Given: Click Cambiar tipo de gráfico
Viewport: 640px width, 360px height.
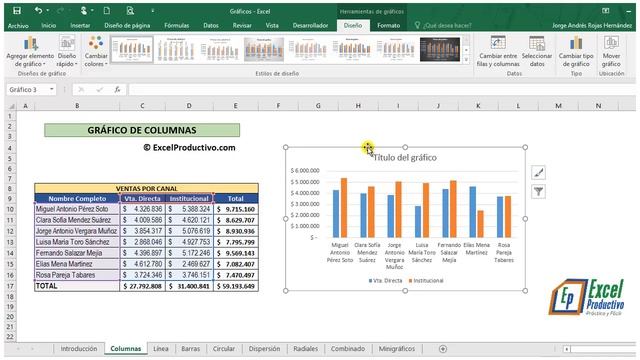Looking at the screenshot, I should click(x=576, y=51).
